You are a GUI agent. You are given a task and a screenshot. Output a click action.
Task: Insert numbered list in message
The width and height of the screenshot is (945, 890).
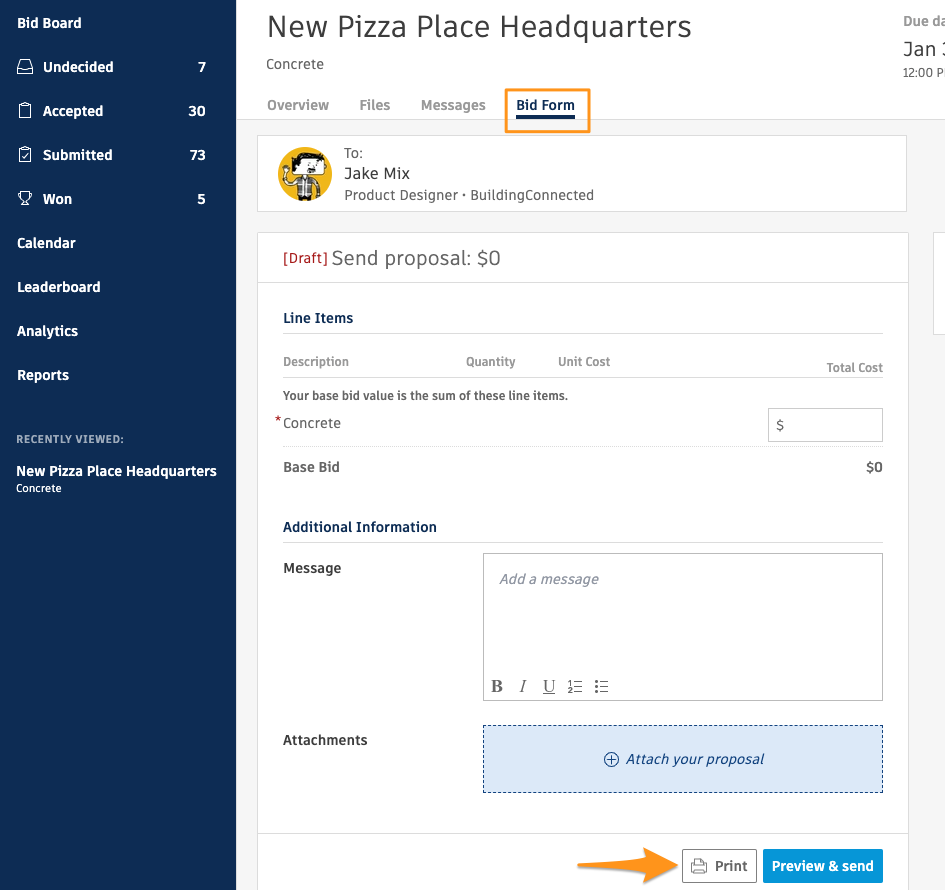(575, 686)
